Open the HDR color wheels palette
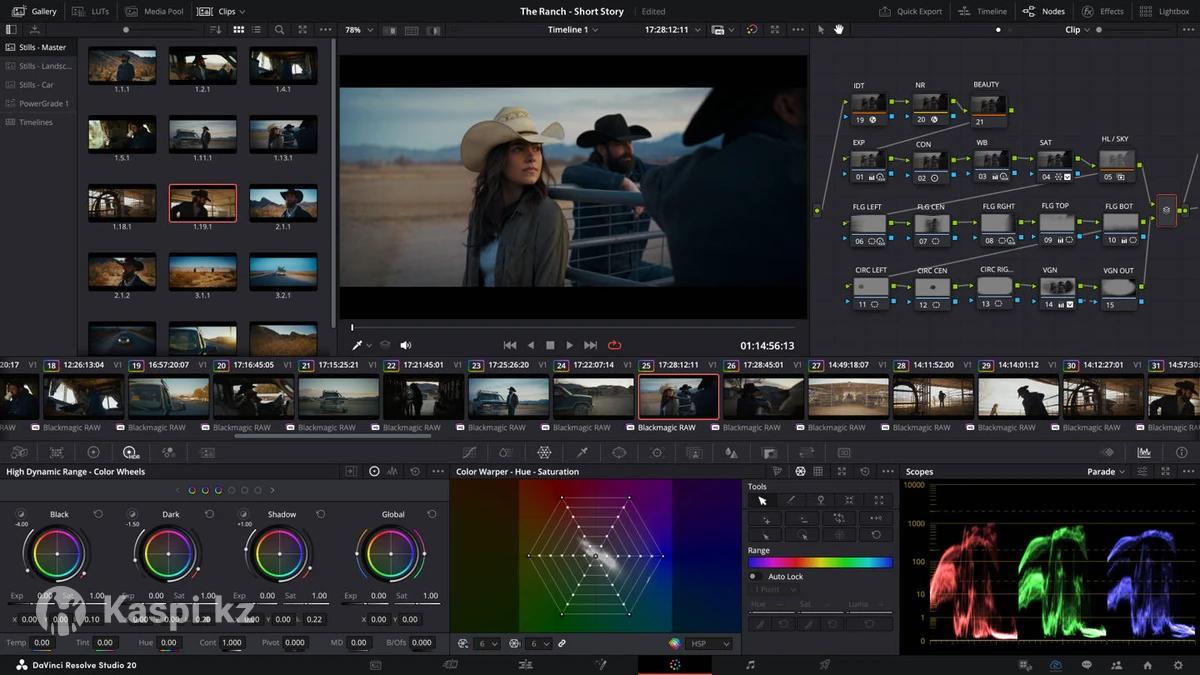Image resolution: width=1200 pixels, height=675 pixels. click(x=130, y=453)
